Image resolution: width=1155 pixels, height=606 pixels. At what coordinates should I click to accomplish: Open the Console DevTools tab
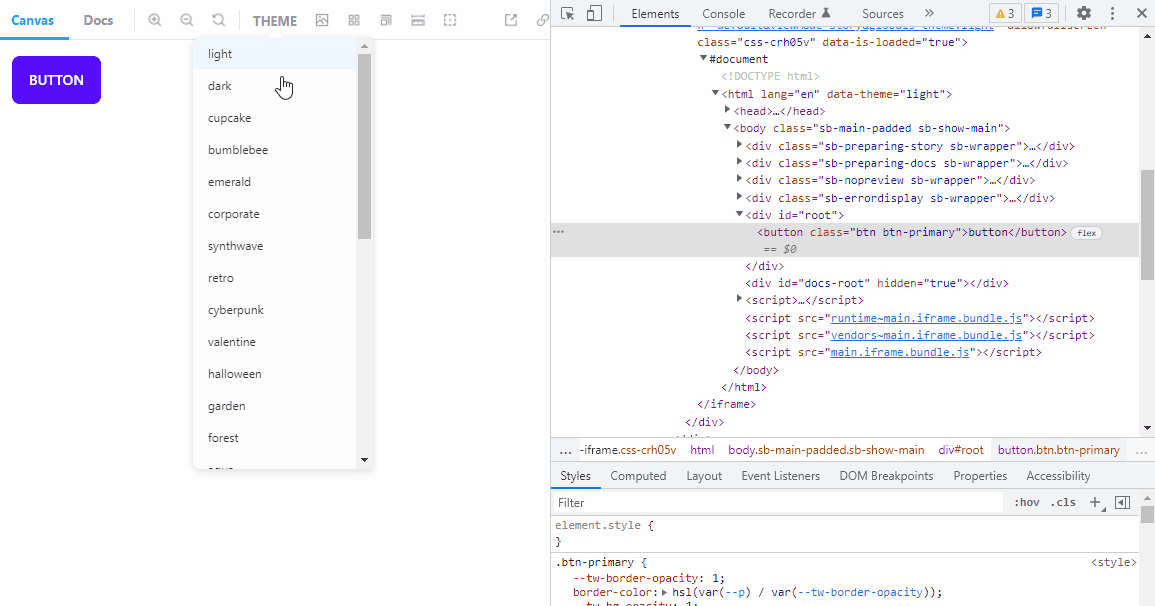click(x=723, y=13)
